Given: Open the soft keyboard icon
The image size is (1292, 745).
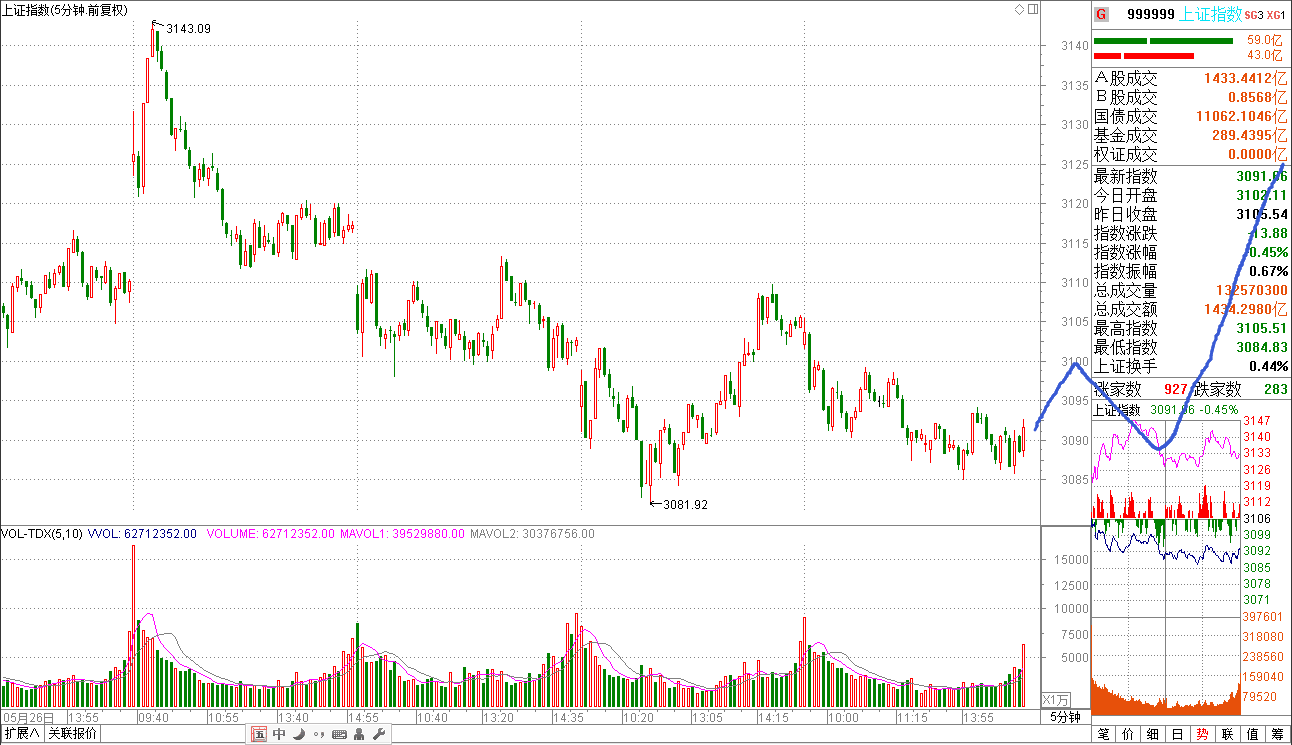Looking at the screenshot, I should 339,735.
